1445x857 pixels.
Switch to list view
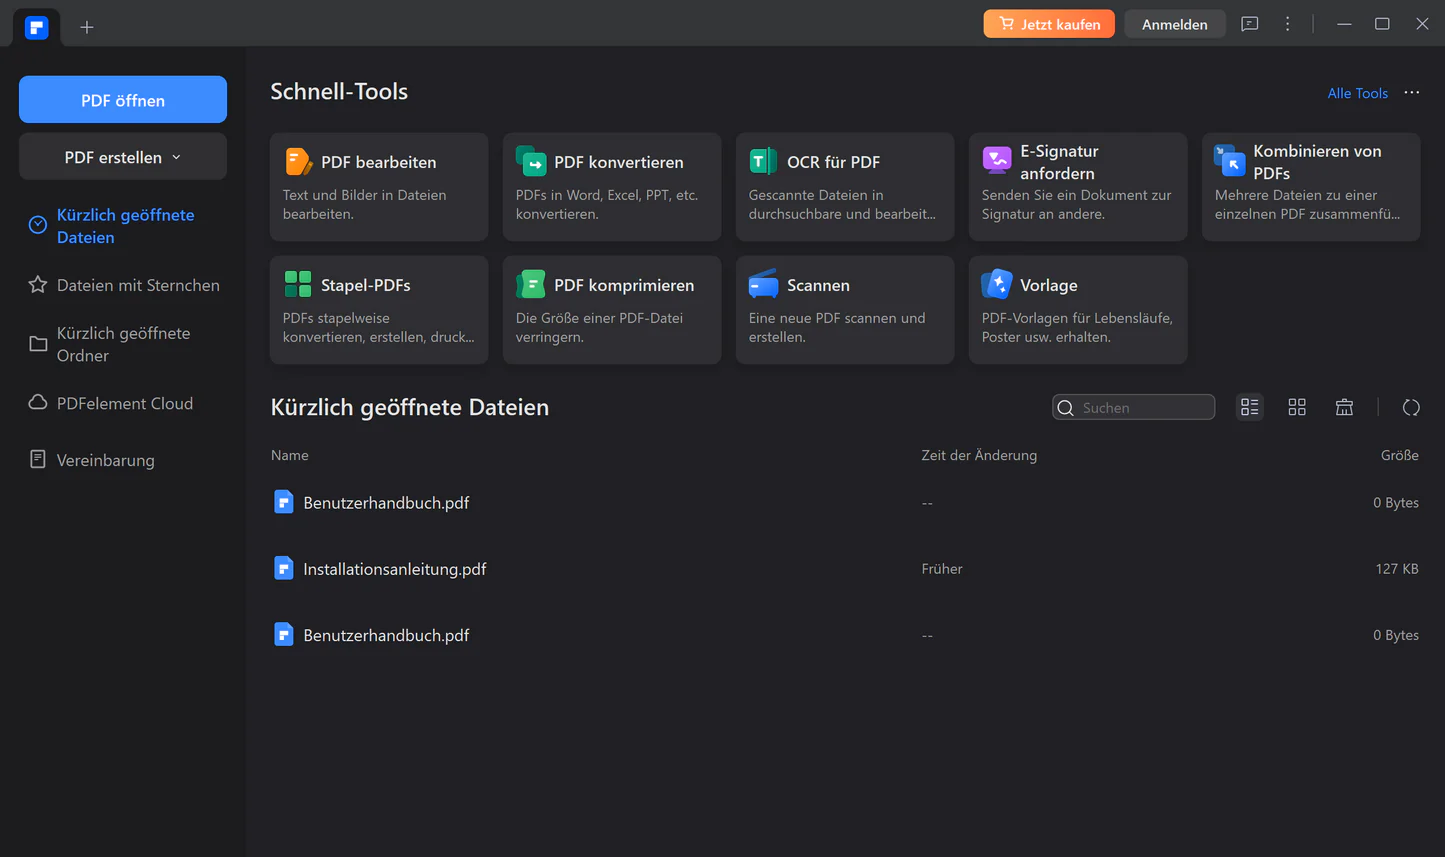click(x=1250, y=407)
